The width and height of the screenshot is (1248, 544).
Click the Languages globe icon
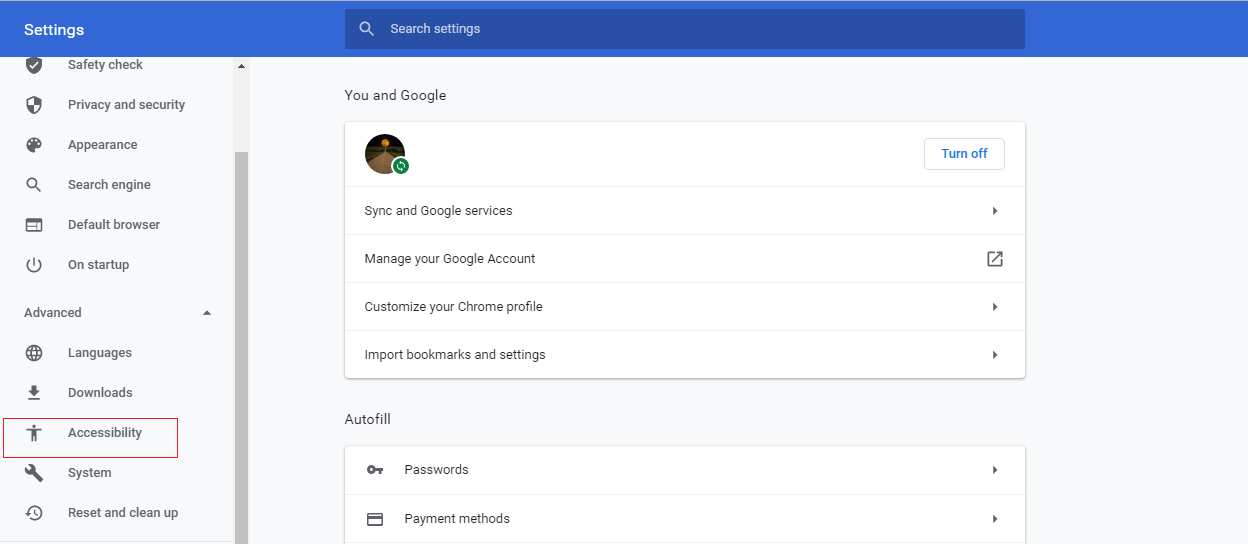[34, 353]
